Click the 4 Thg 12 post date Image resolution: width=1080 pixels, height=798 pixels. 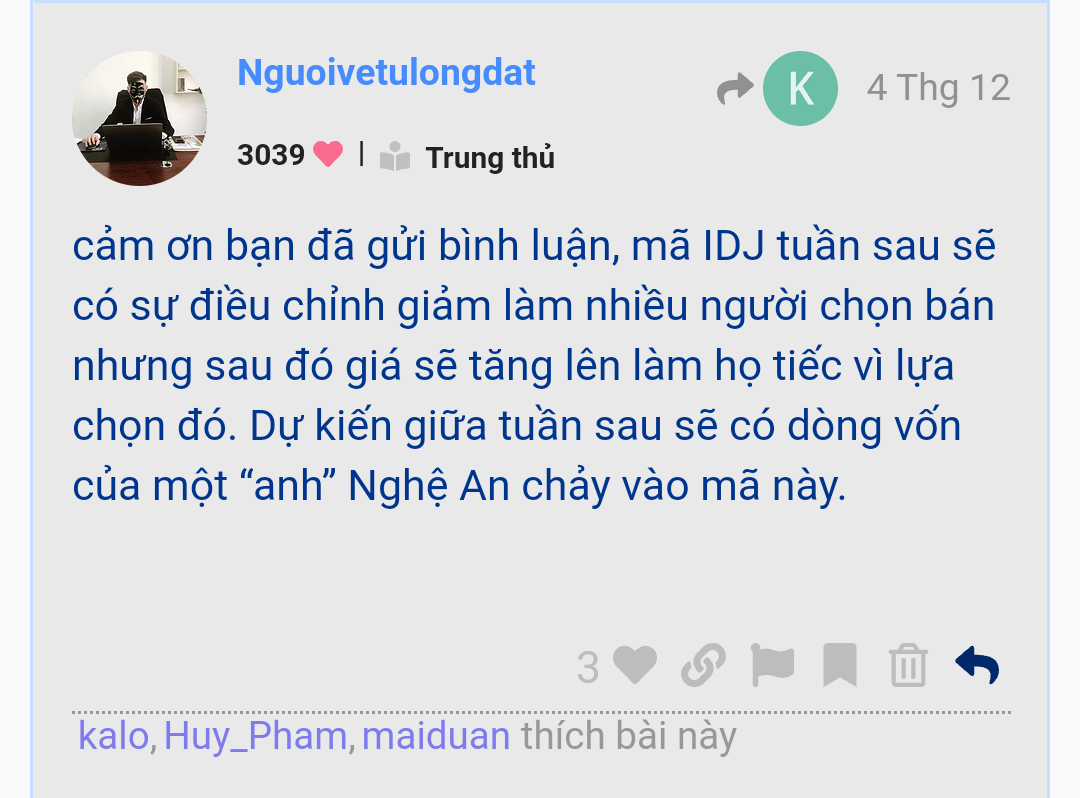point(938,88)
